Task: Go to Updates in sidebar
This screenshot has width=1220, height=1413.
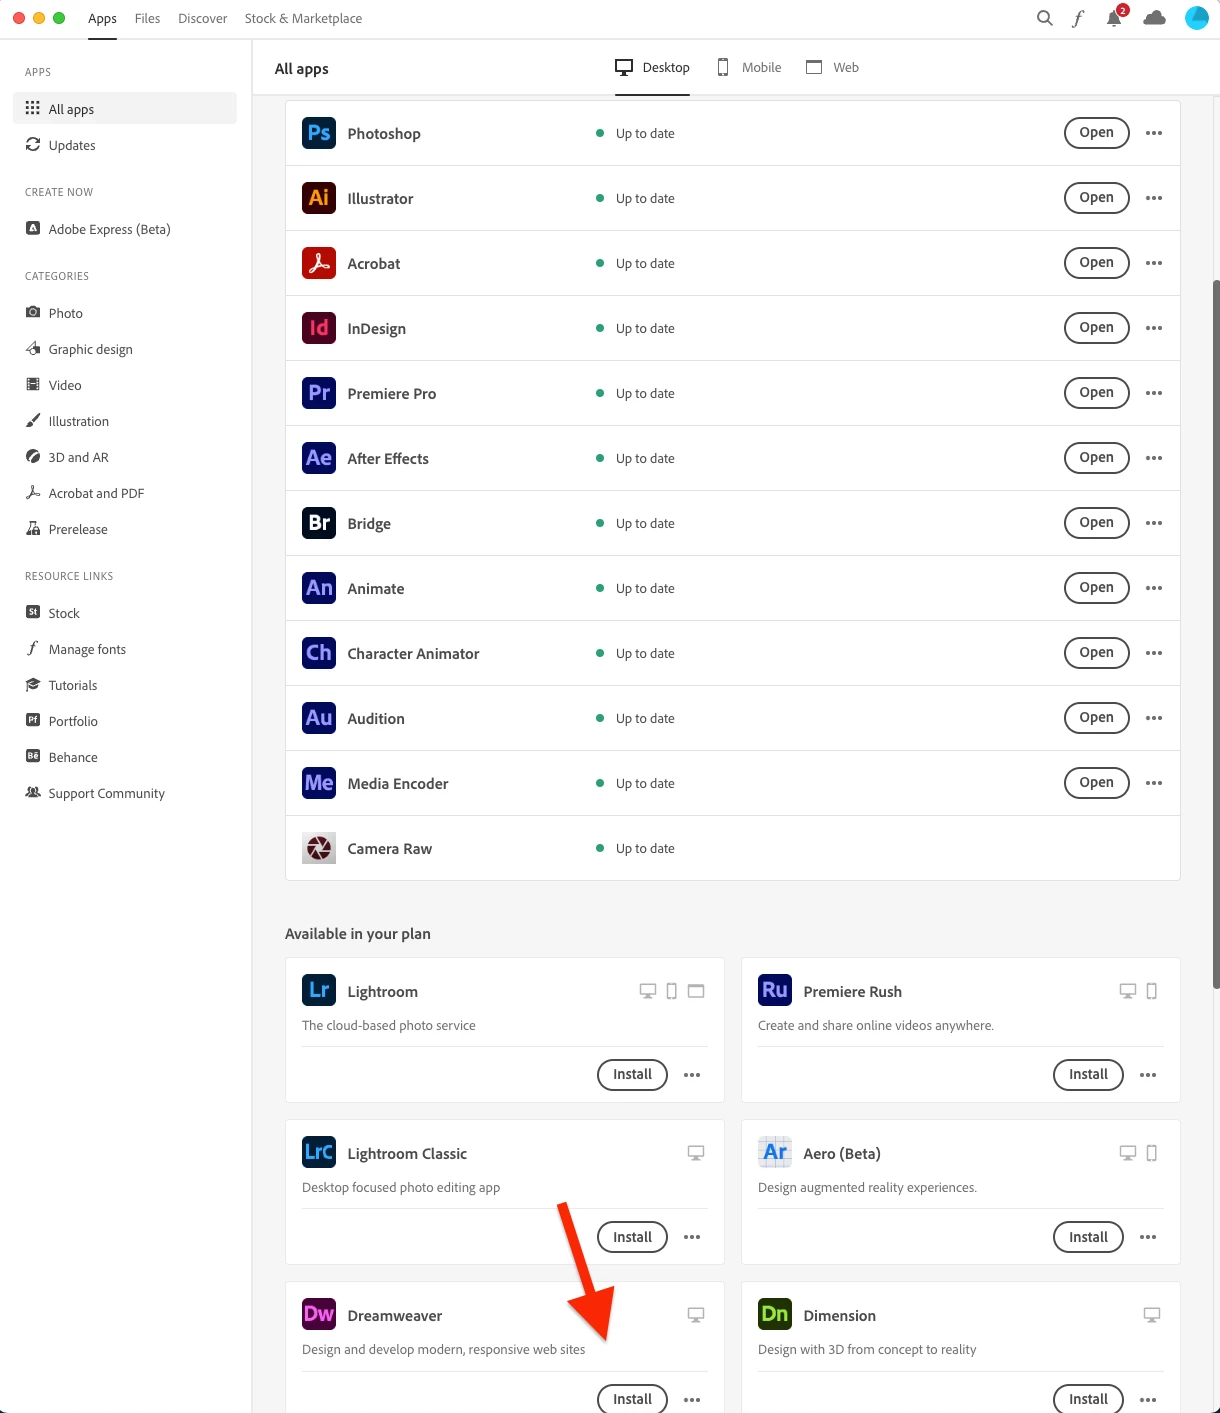Action: click(x=125, y=145)
